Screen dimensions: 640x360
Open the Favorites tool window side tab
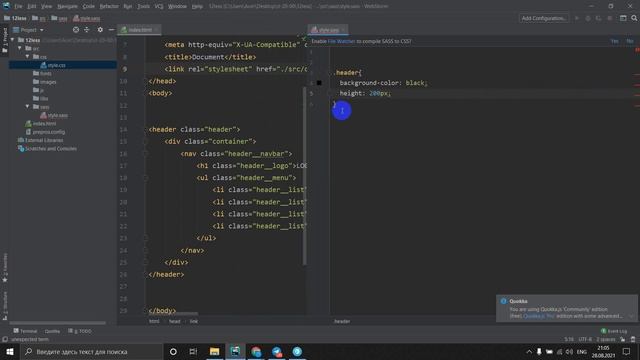point(5,267)
